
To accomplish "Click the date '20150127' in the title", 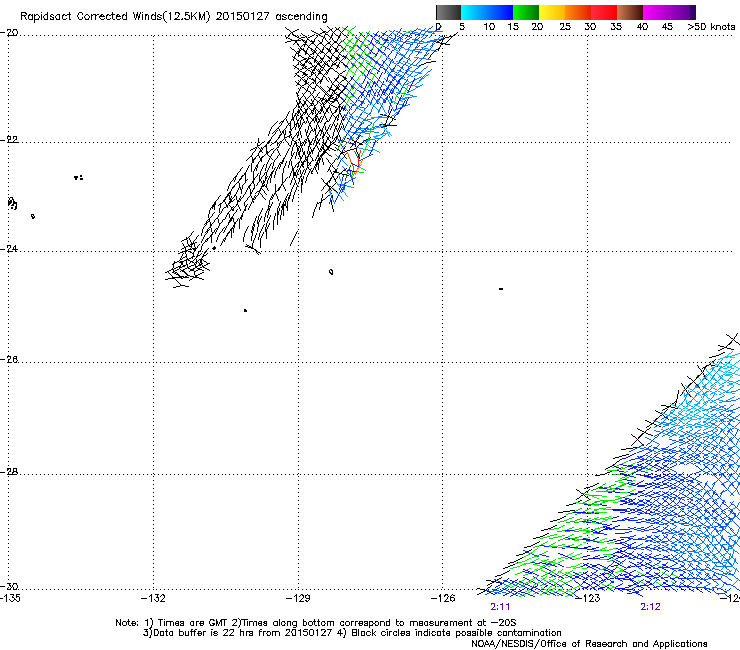I will click(x=243, y=16).
